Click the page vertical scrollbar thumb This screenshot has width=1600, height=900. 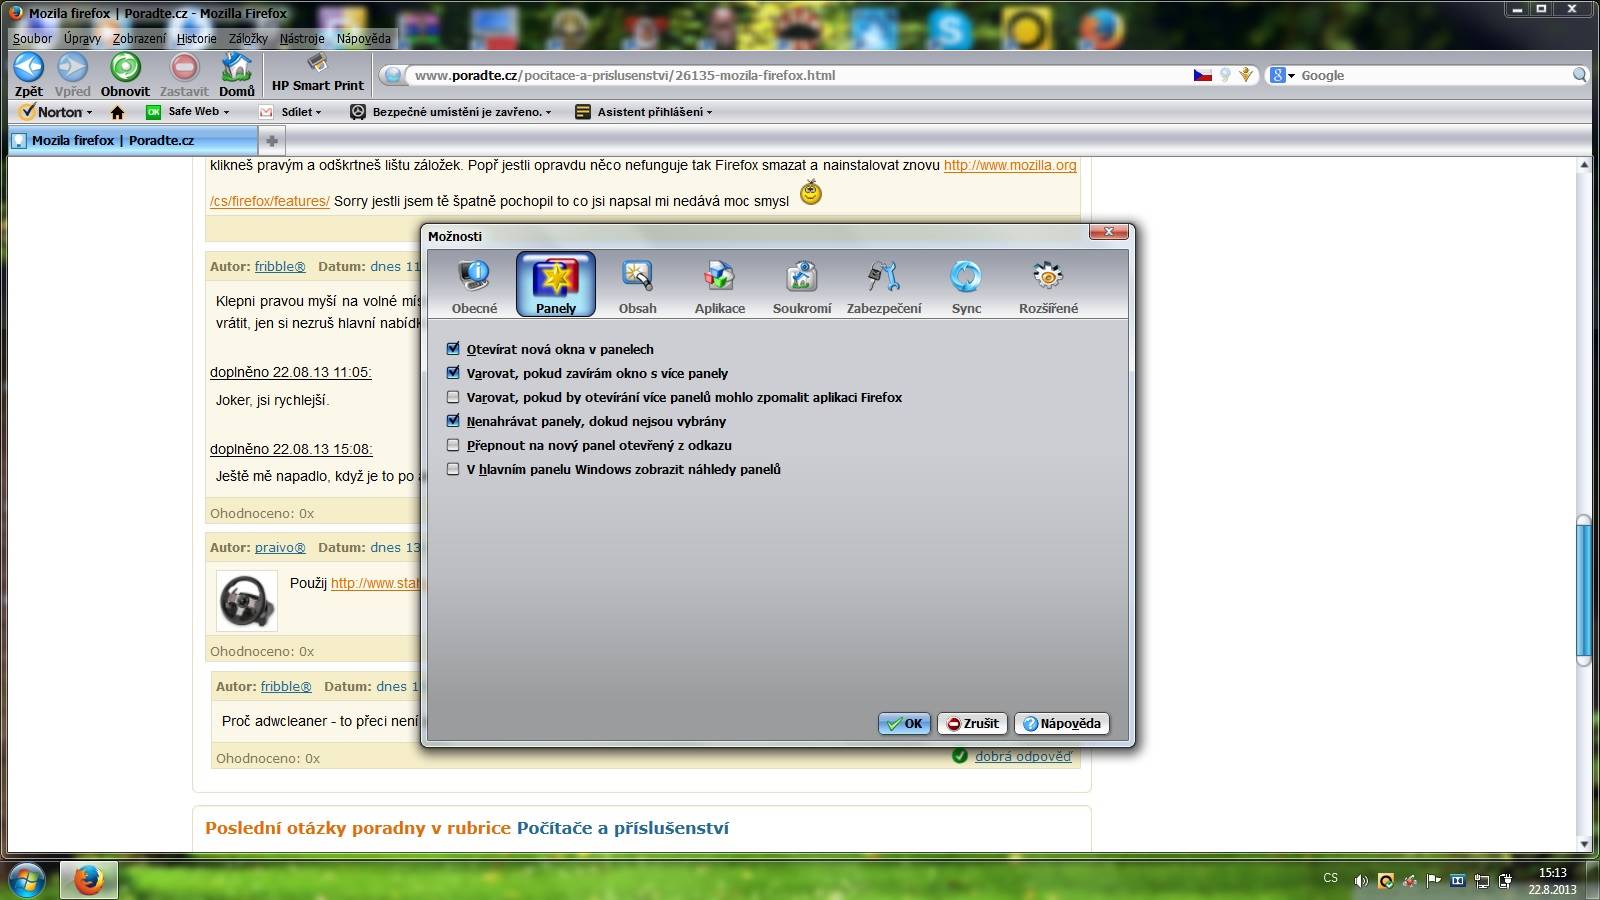1583,590
